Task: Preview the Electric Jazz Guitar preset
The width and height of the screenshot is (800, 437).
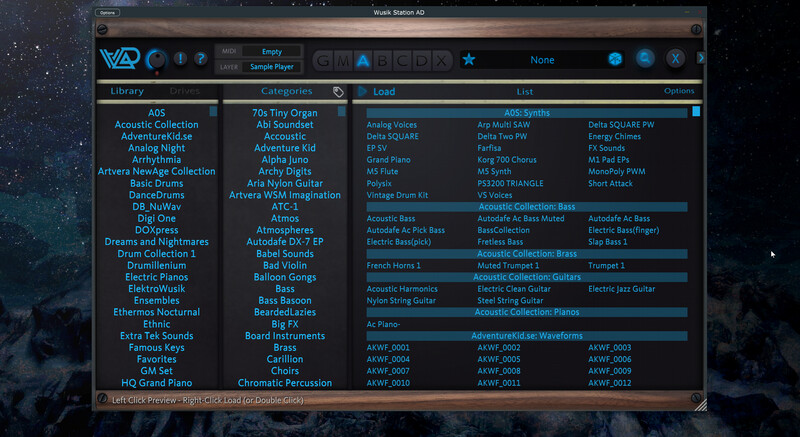Action: tap(621, 289)
